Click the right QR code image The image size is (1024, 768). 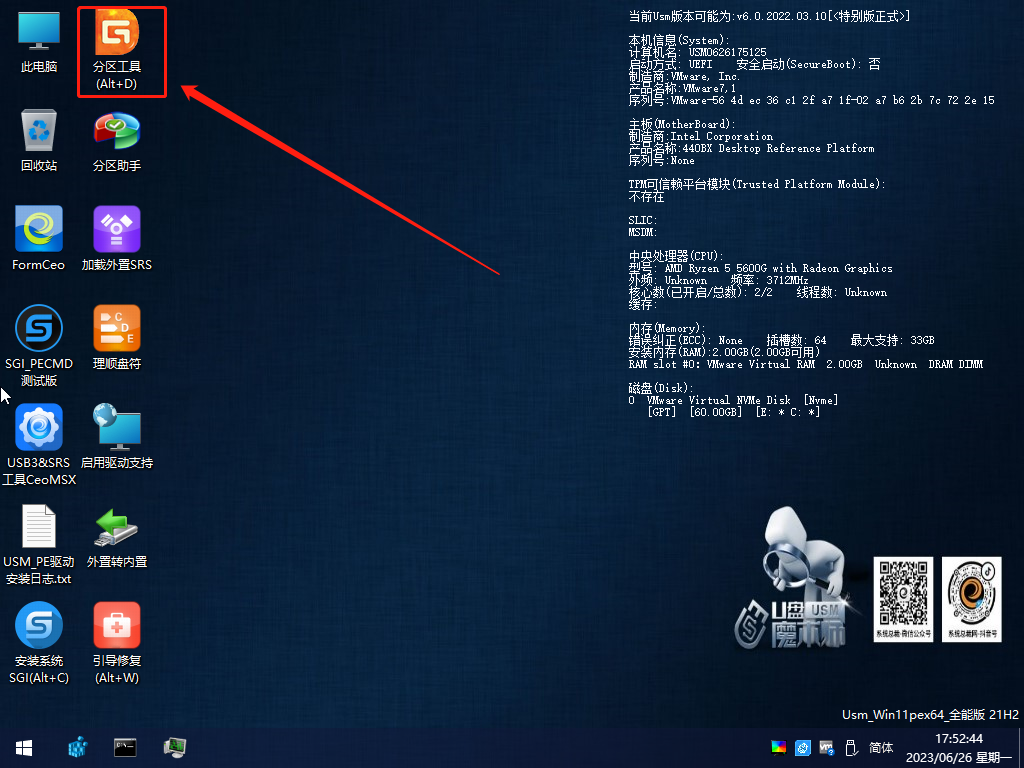coord(972,599)
